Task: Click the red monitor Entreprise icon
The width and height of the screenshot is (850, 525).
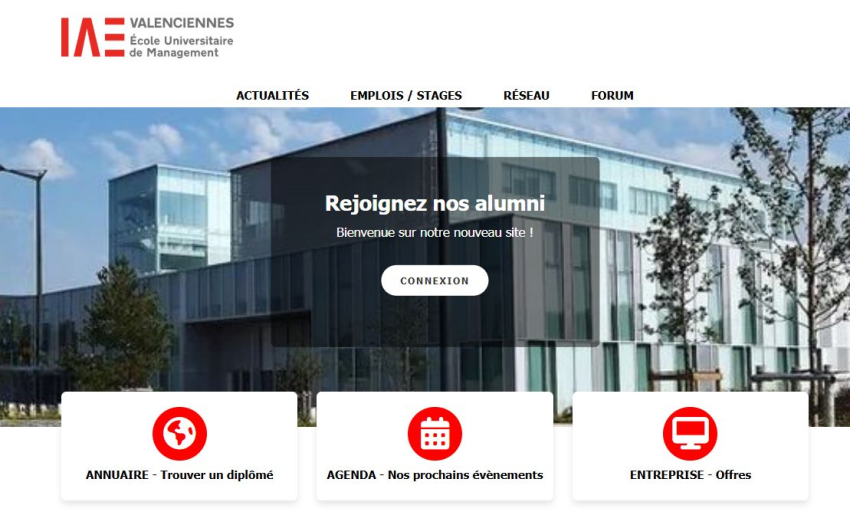Action: coord(690,434)
